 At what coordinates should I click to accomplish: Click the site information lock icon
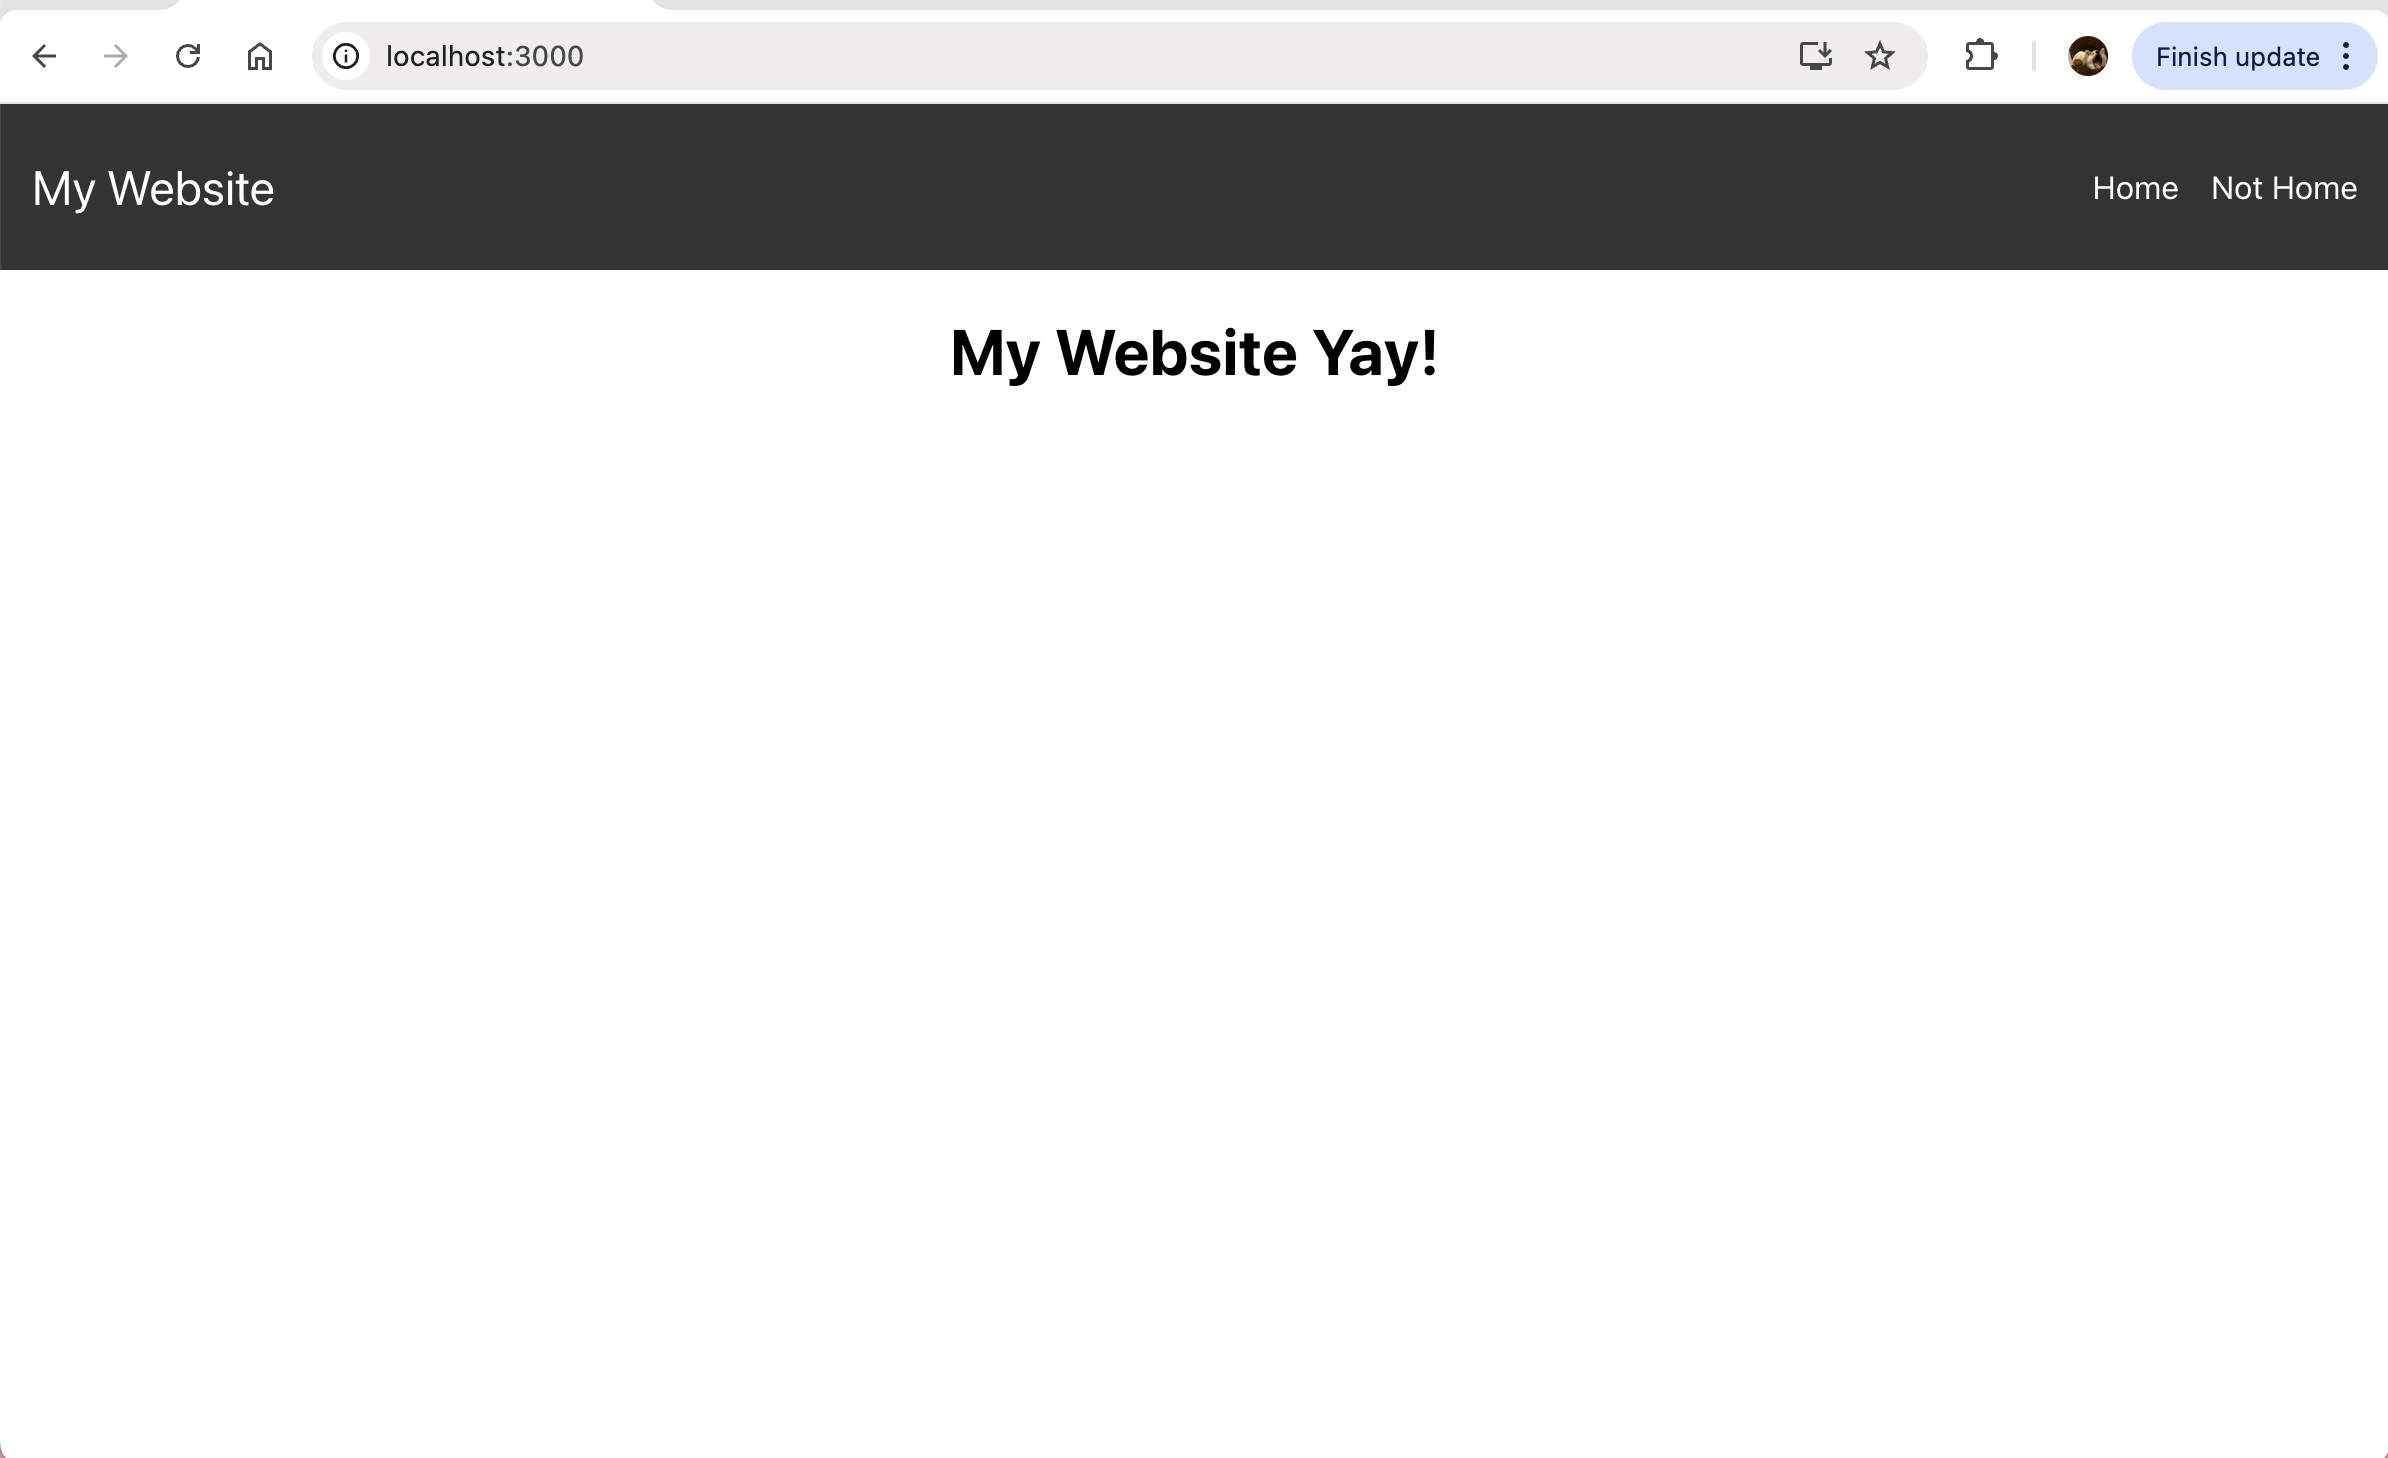coord(346,56)
